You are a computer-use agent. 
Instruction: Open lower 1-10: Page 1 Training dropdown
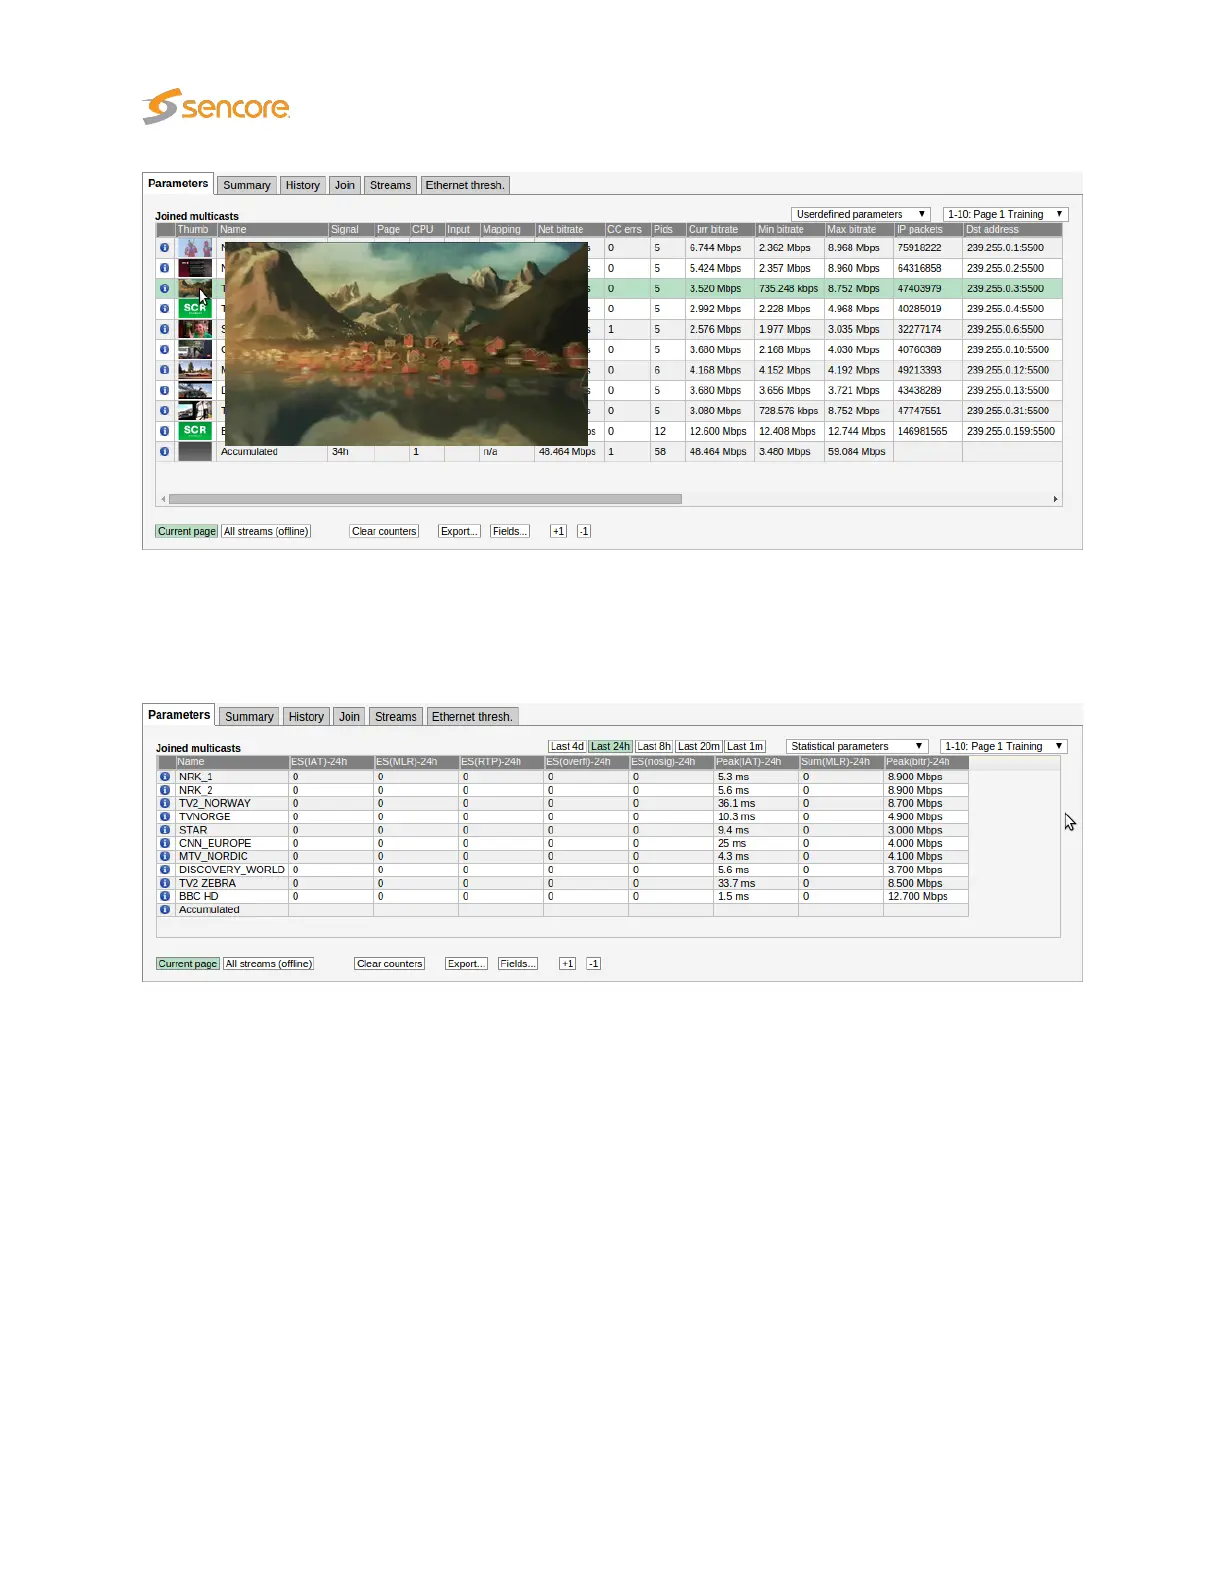pyautogui.click(x=1004, y=746)
